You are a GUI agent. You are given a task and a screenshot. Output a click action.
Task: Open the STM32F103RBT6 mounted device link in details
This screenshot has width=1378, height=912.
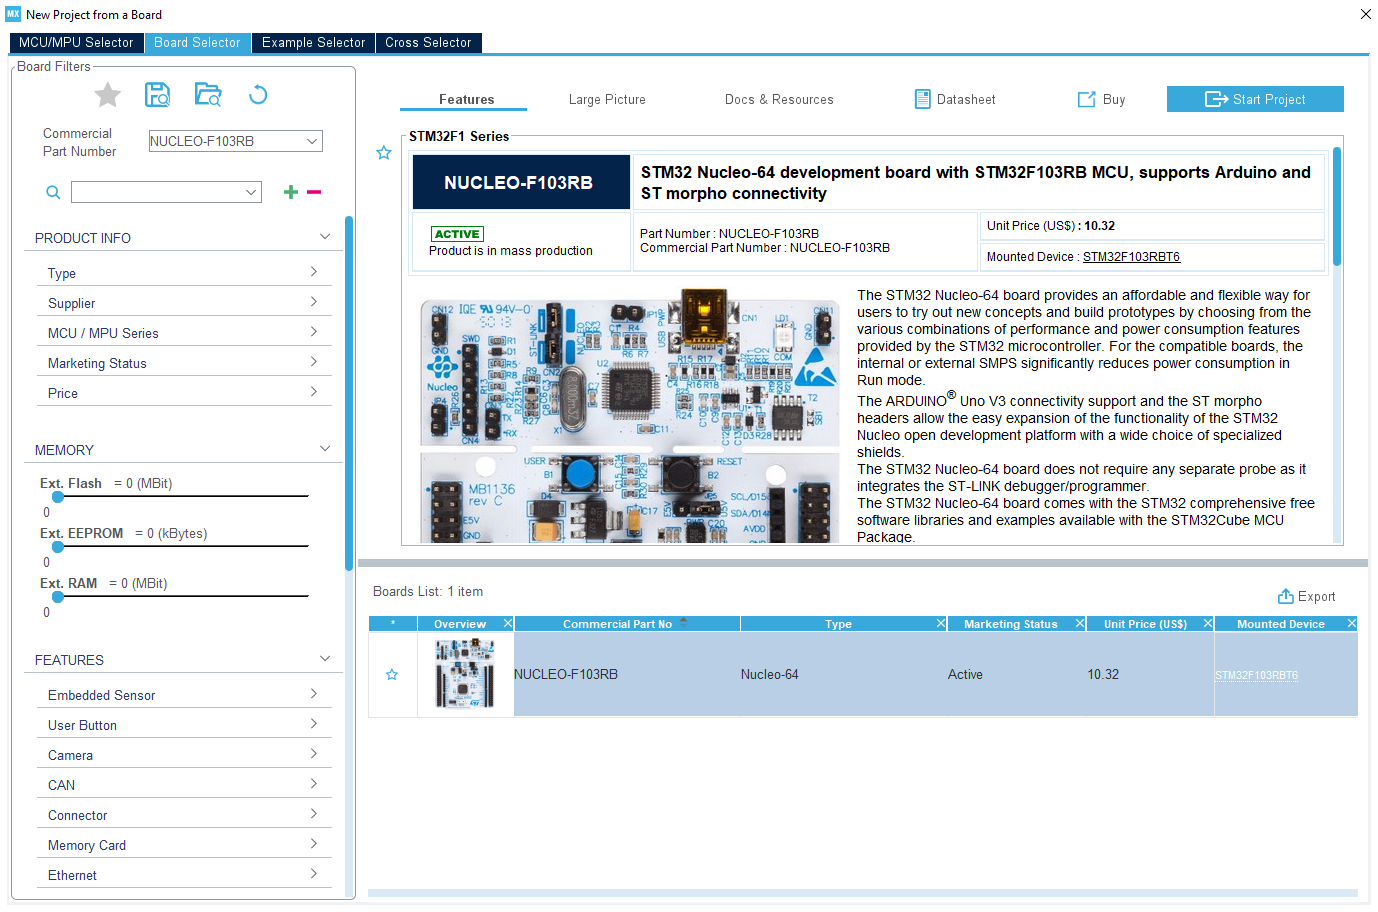point(1131,257)
